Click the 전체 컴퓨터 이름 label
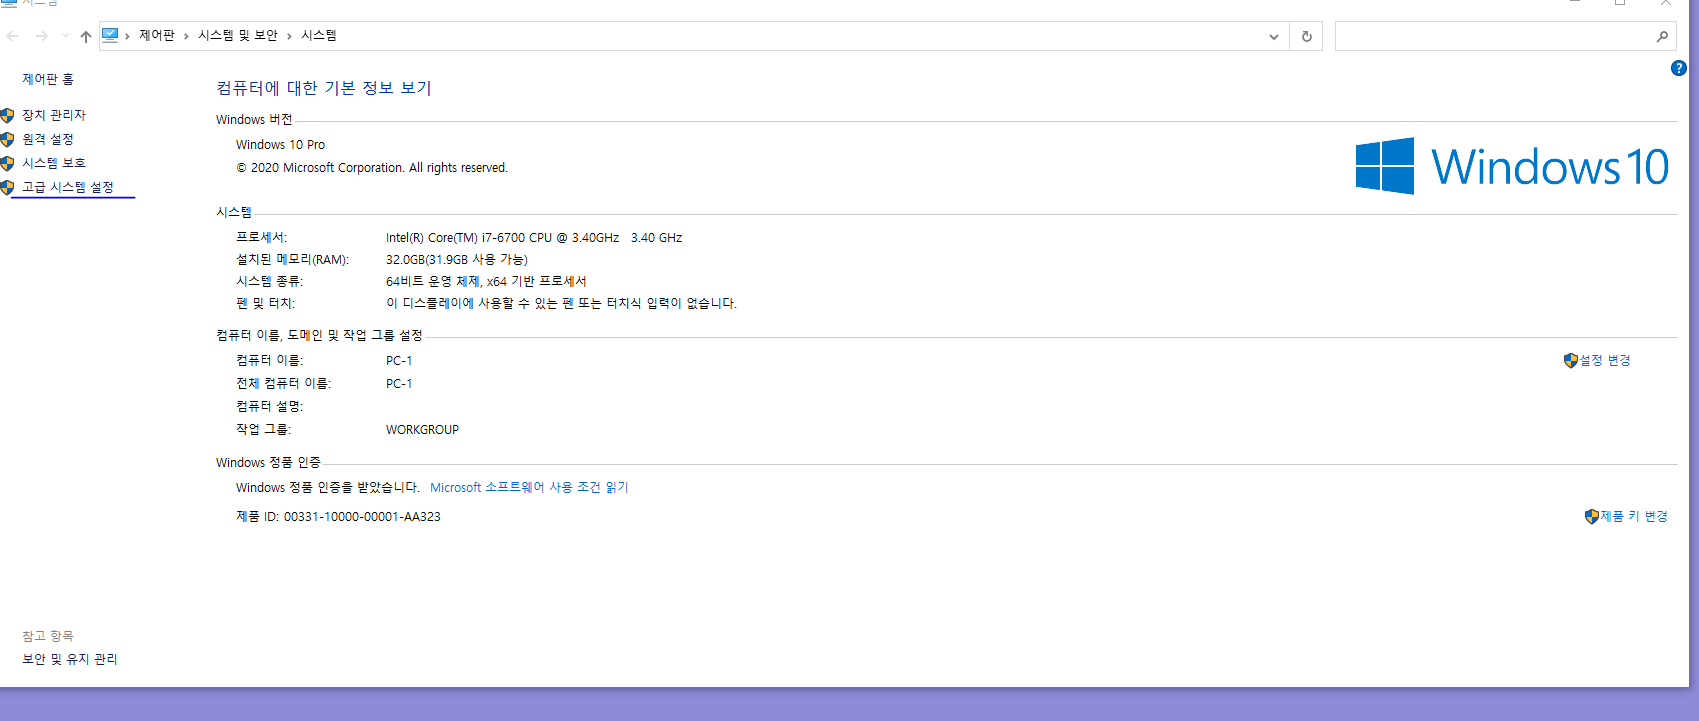The width and height of the screenshot is (1699, 721). 283,383
